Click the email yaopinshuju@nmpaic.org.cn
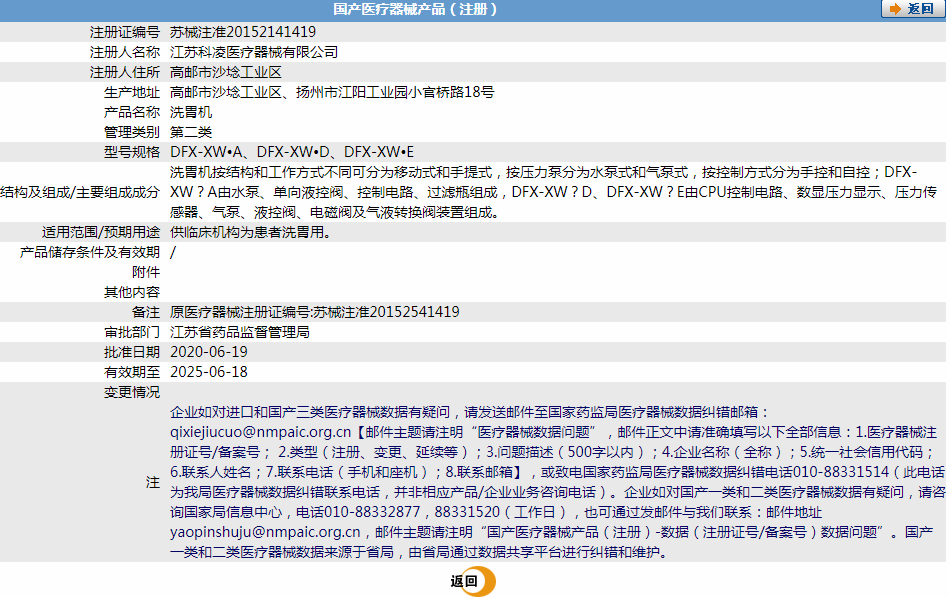The height and width of the screenshot is (597, 949). pos(265,532)
